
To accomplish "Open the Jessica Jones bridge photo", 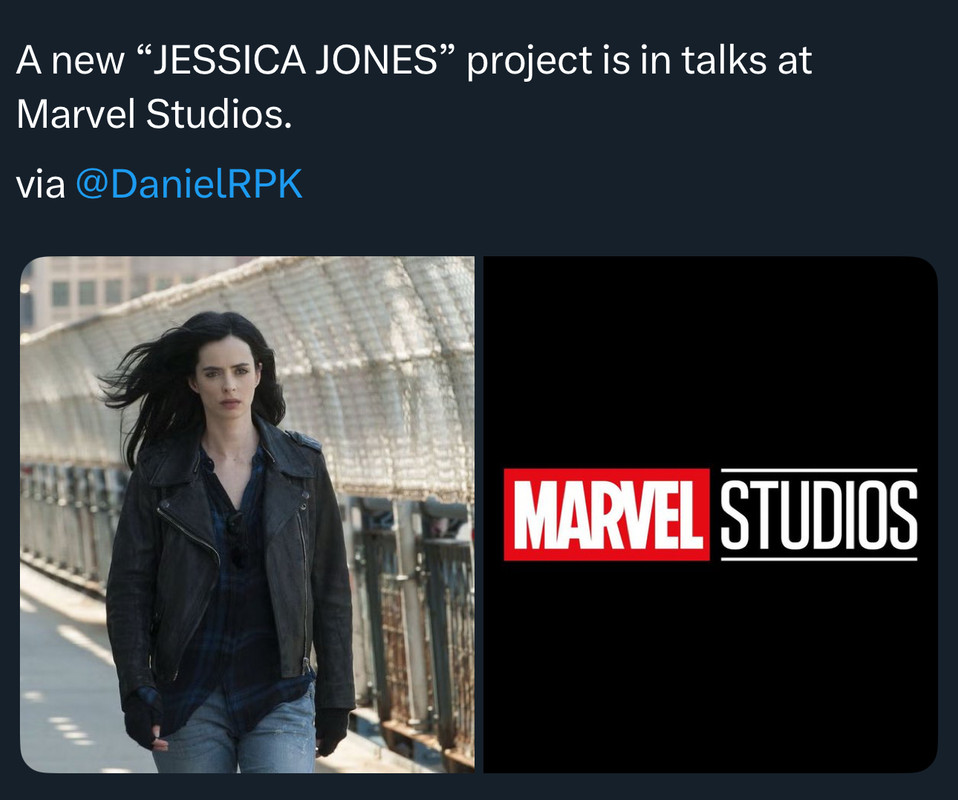I will pyautogui.click(x=247, y=514).
